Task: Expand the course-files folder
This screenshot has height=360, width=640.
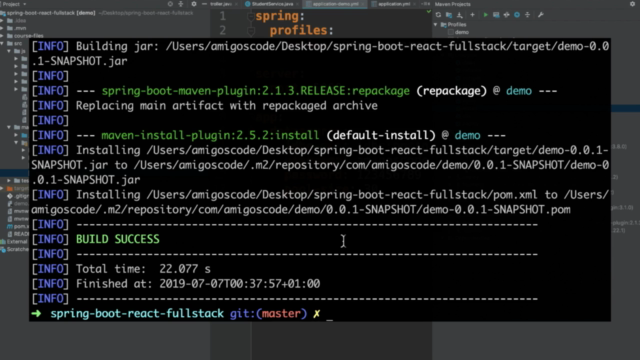Action: (x=2, y=36)
